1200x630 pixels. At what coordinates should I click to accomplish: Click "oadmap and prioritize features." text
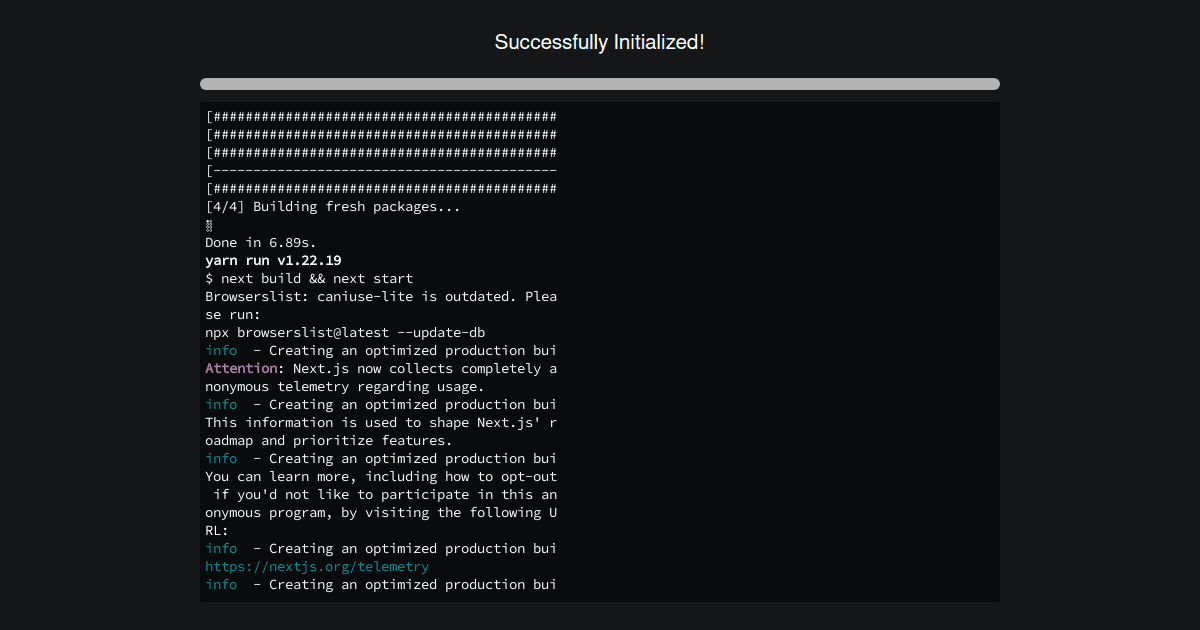pos(329,441)
